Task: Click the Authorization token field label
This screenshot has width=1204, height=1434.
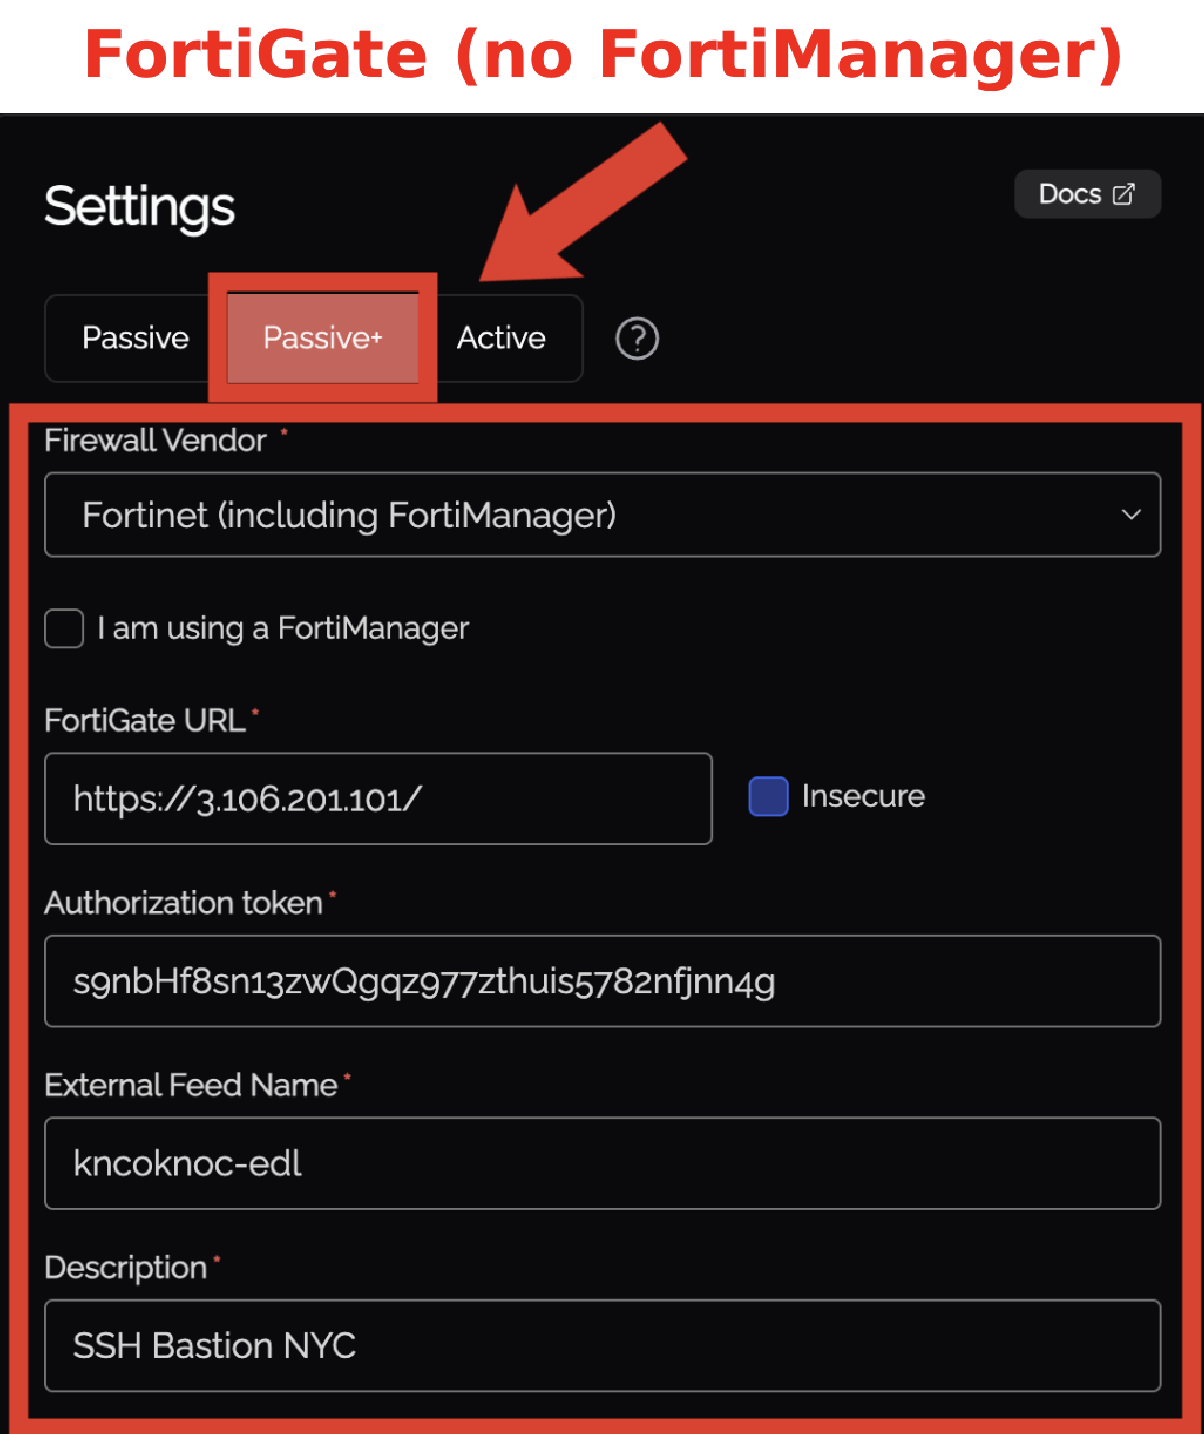Action: tap(184, 903)
